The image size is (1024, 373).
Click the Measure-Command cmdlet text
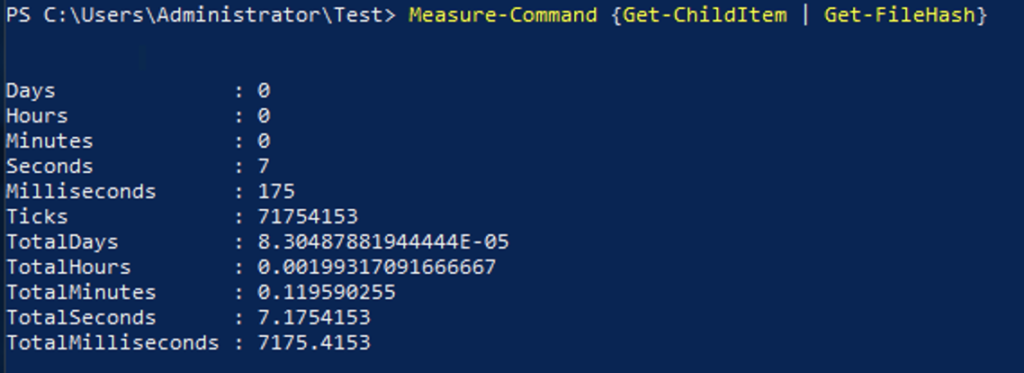click(x=503, y=15)
